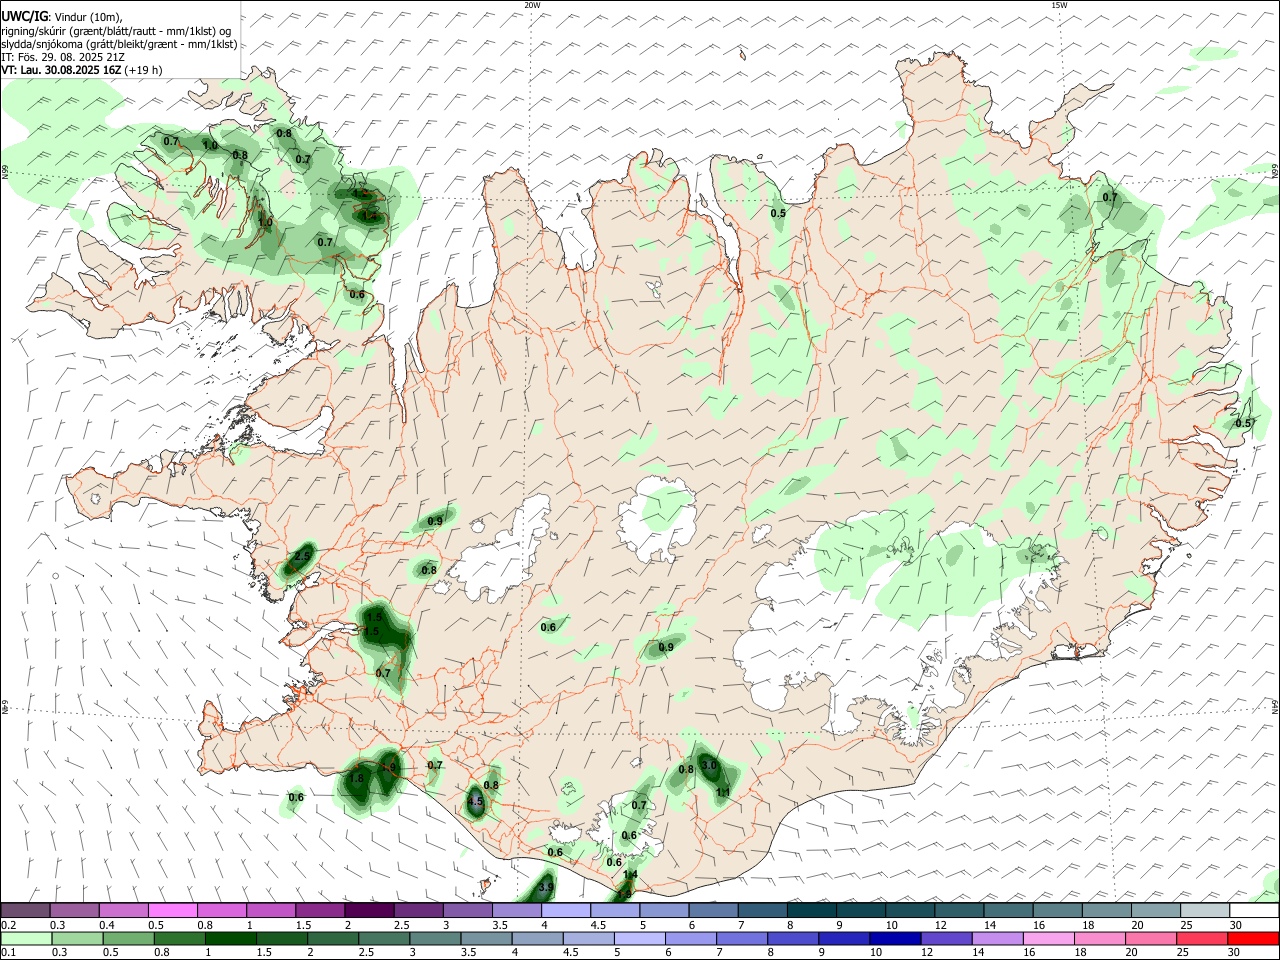Click the 20W longitude label
The image size is (1280, 960).
pos(532,5)
